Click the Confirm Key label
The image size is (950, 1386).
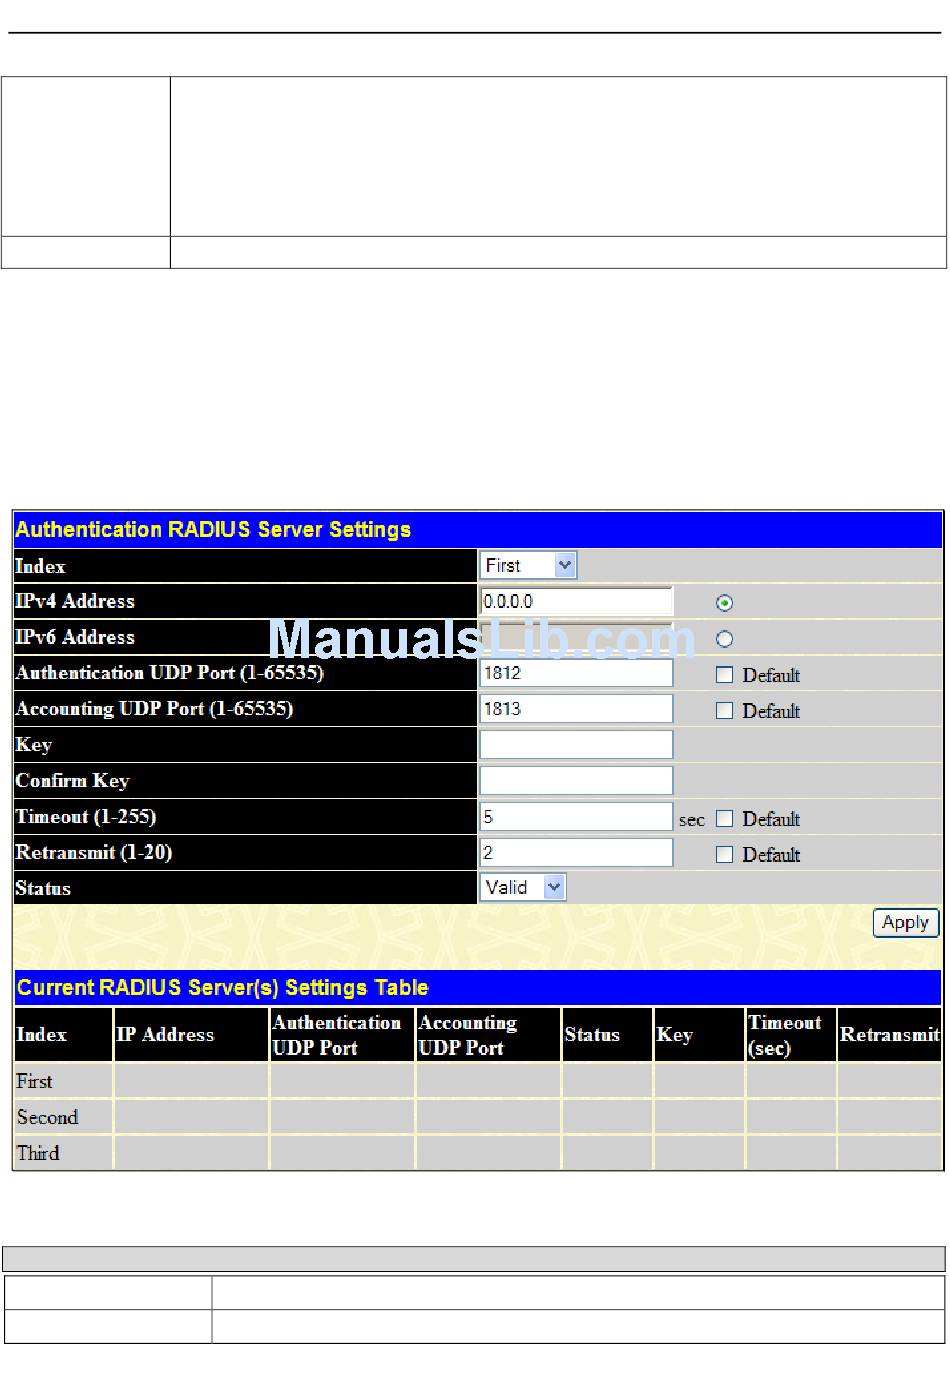(72, 781)
